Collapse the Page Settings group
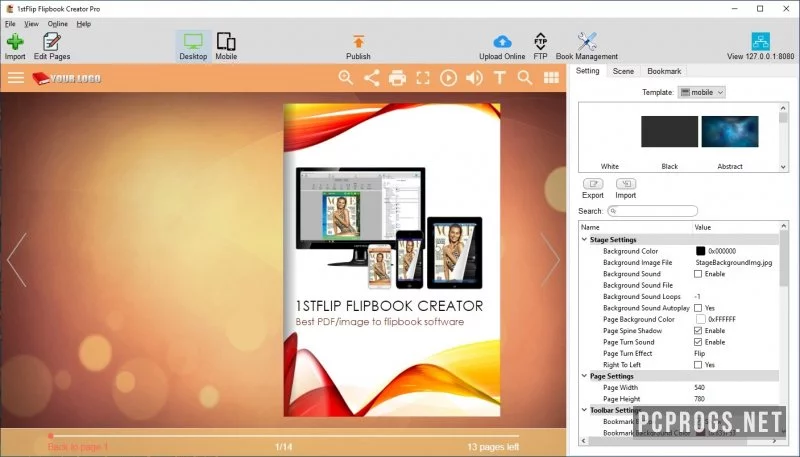 tap(585, 376)
